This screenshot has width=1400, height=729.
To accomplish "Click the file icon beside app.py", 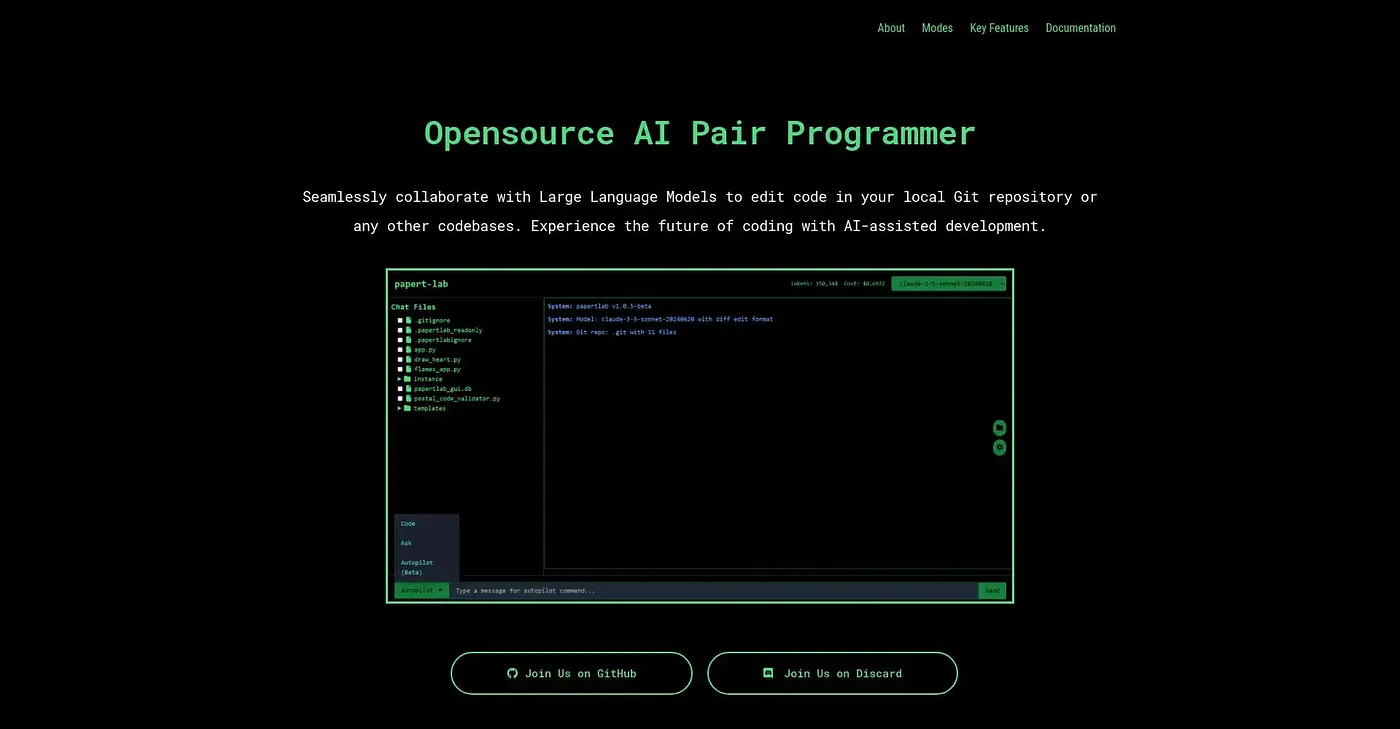I will [408, 350].
